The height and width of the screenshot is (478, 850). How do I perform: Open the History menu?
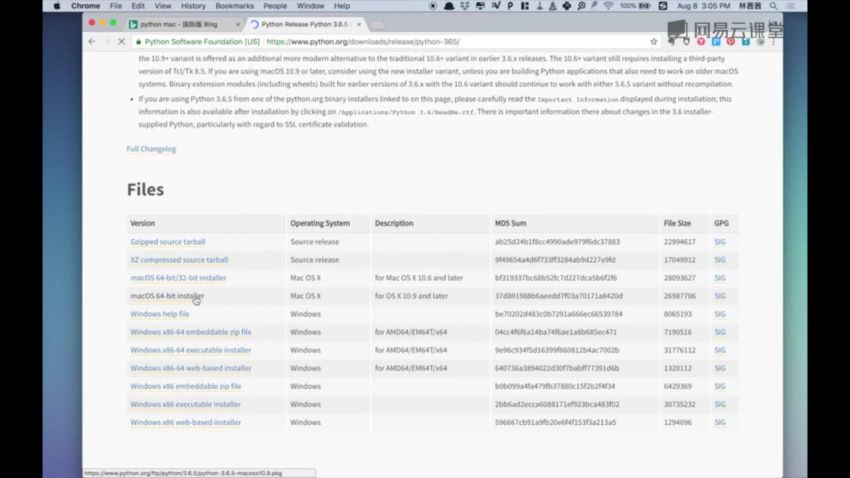pos(193,6)
